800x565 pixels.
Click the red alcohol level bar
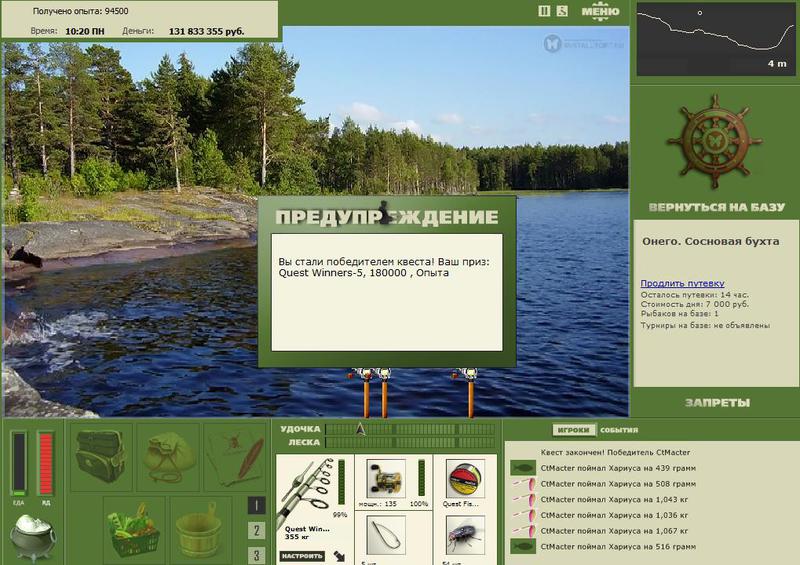coord(45,464)
